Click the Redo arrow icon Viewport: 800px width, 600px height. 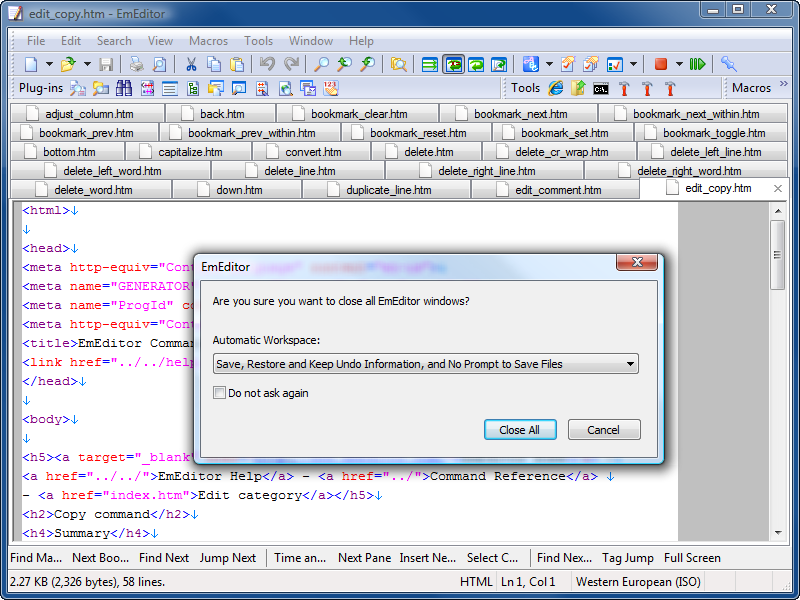291,64
